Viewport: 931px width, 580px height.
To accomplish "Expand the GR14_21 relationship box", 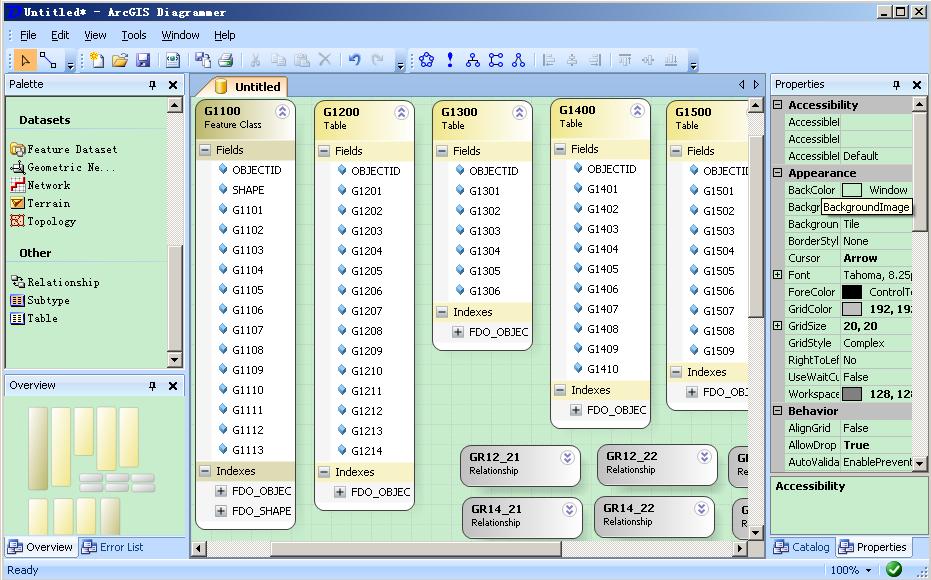I will 569,509.
